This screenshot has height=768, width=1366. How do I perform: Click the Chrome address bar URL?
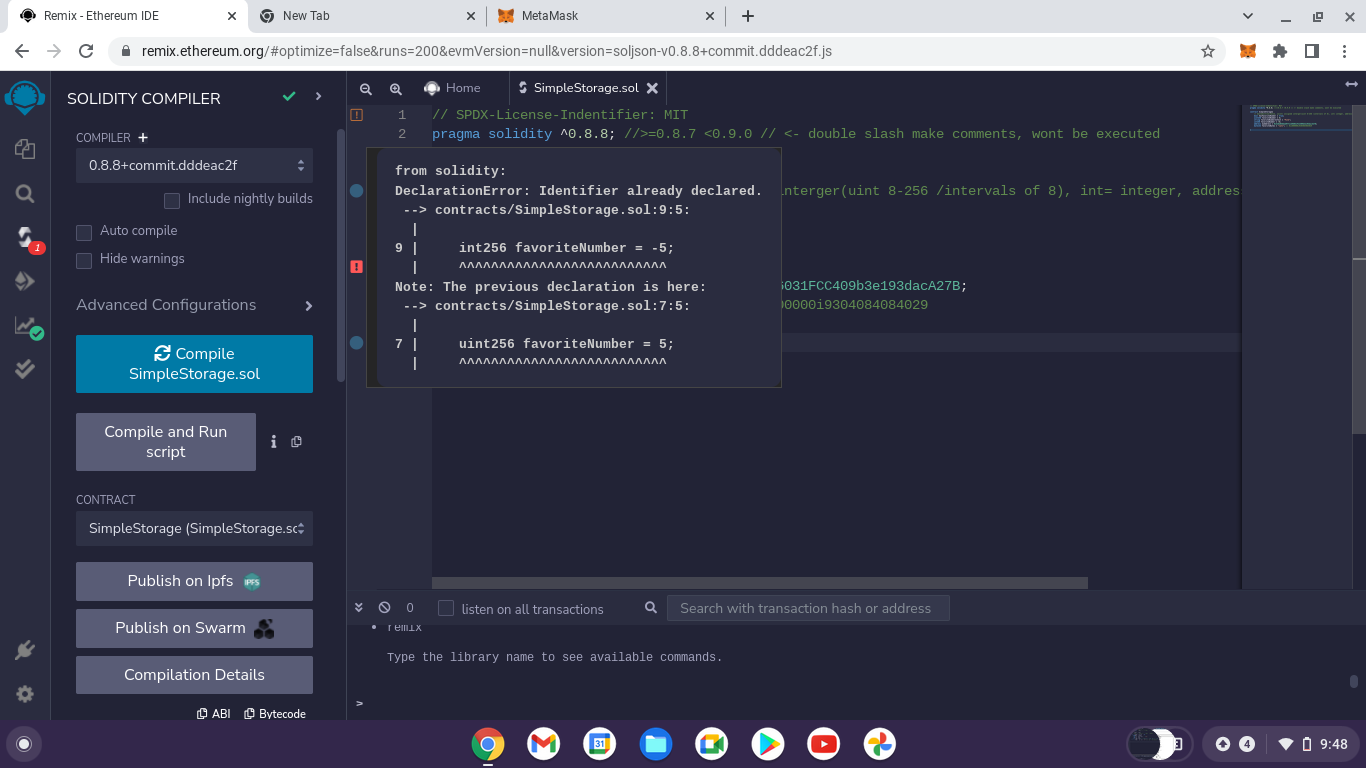coord(487,51)
